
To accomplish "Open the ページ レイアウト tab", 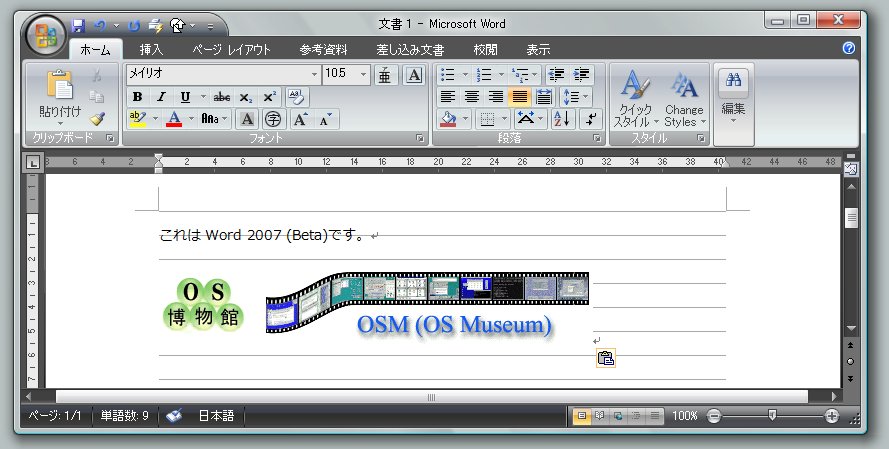I will [x=231, y=50].
